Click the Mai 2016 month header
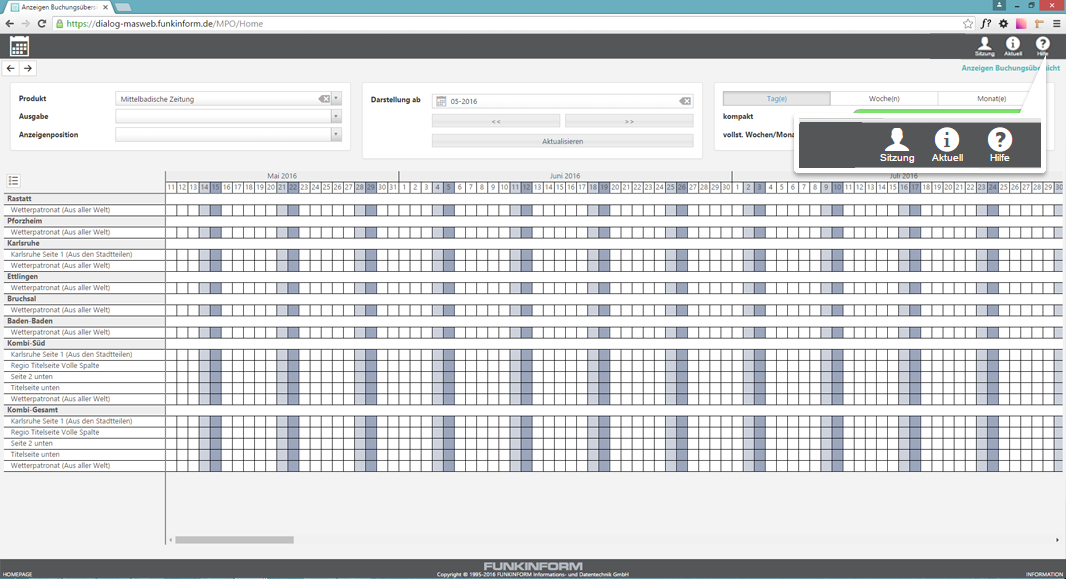 click(x=281, y=175)
